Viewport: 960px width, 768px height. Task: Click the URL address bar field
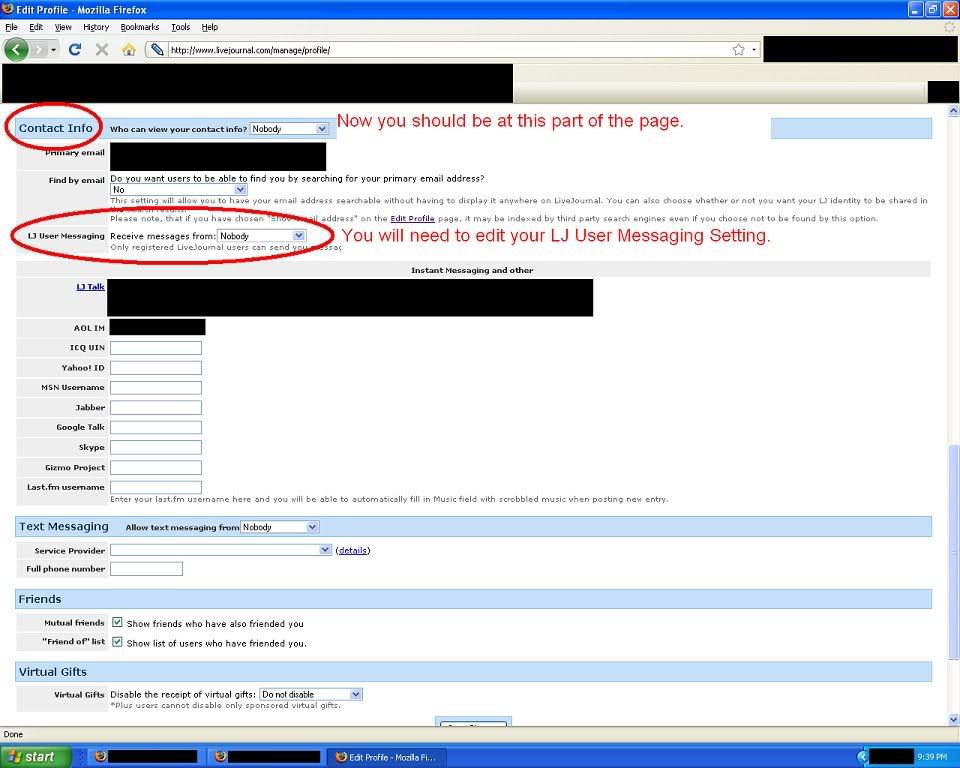(x=450, y=50)
